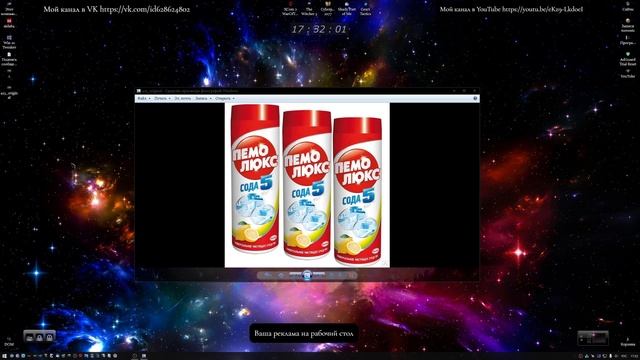Open The Witcher 3 desktop shortcut
The width and height of the screenshot is (640, 360).
tap(309, 9)
